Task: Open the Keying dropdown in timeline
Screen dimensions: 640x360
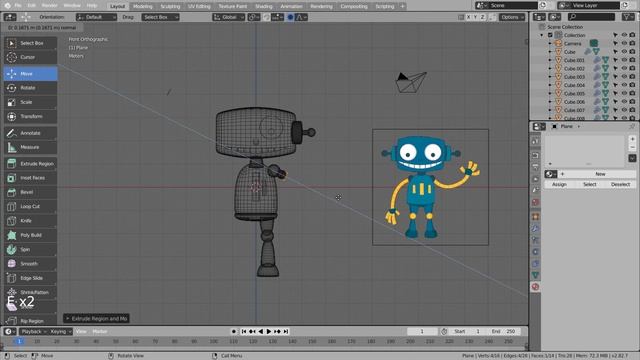Action: click(x=60, y=331)
